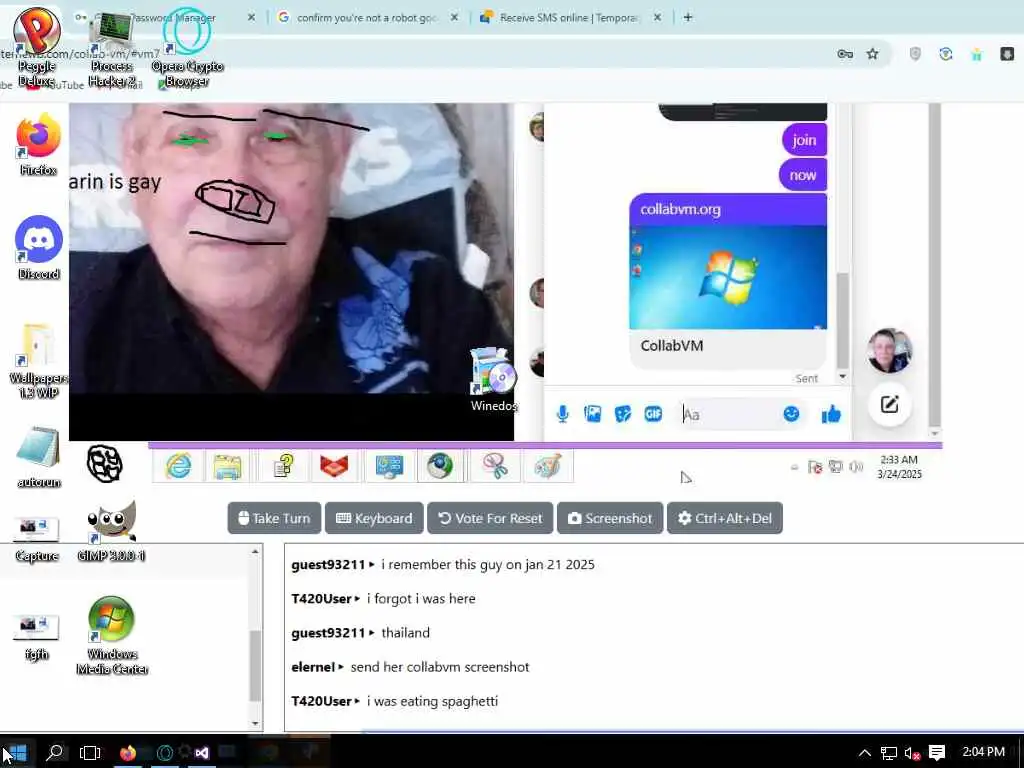
Task: Open the Windows Media Center shortcut
Action: pos(112,635)
